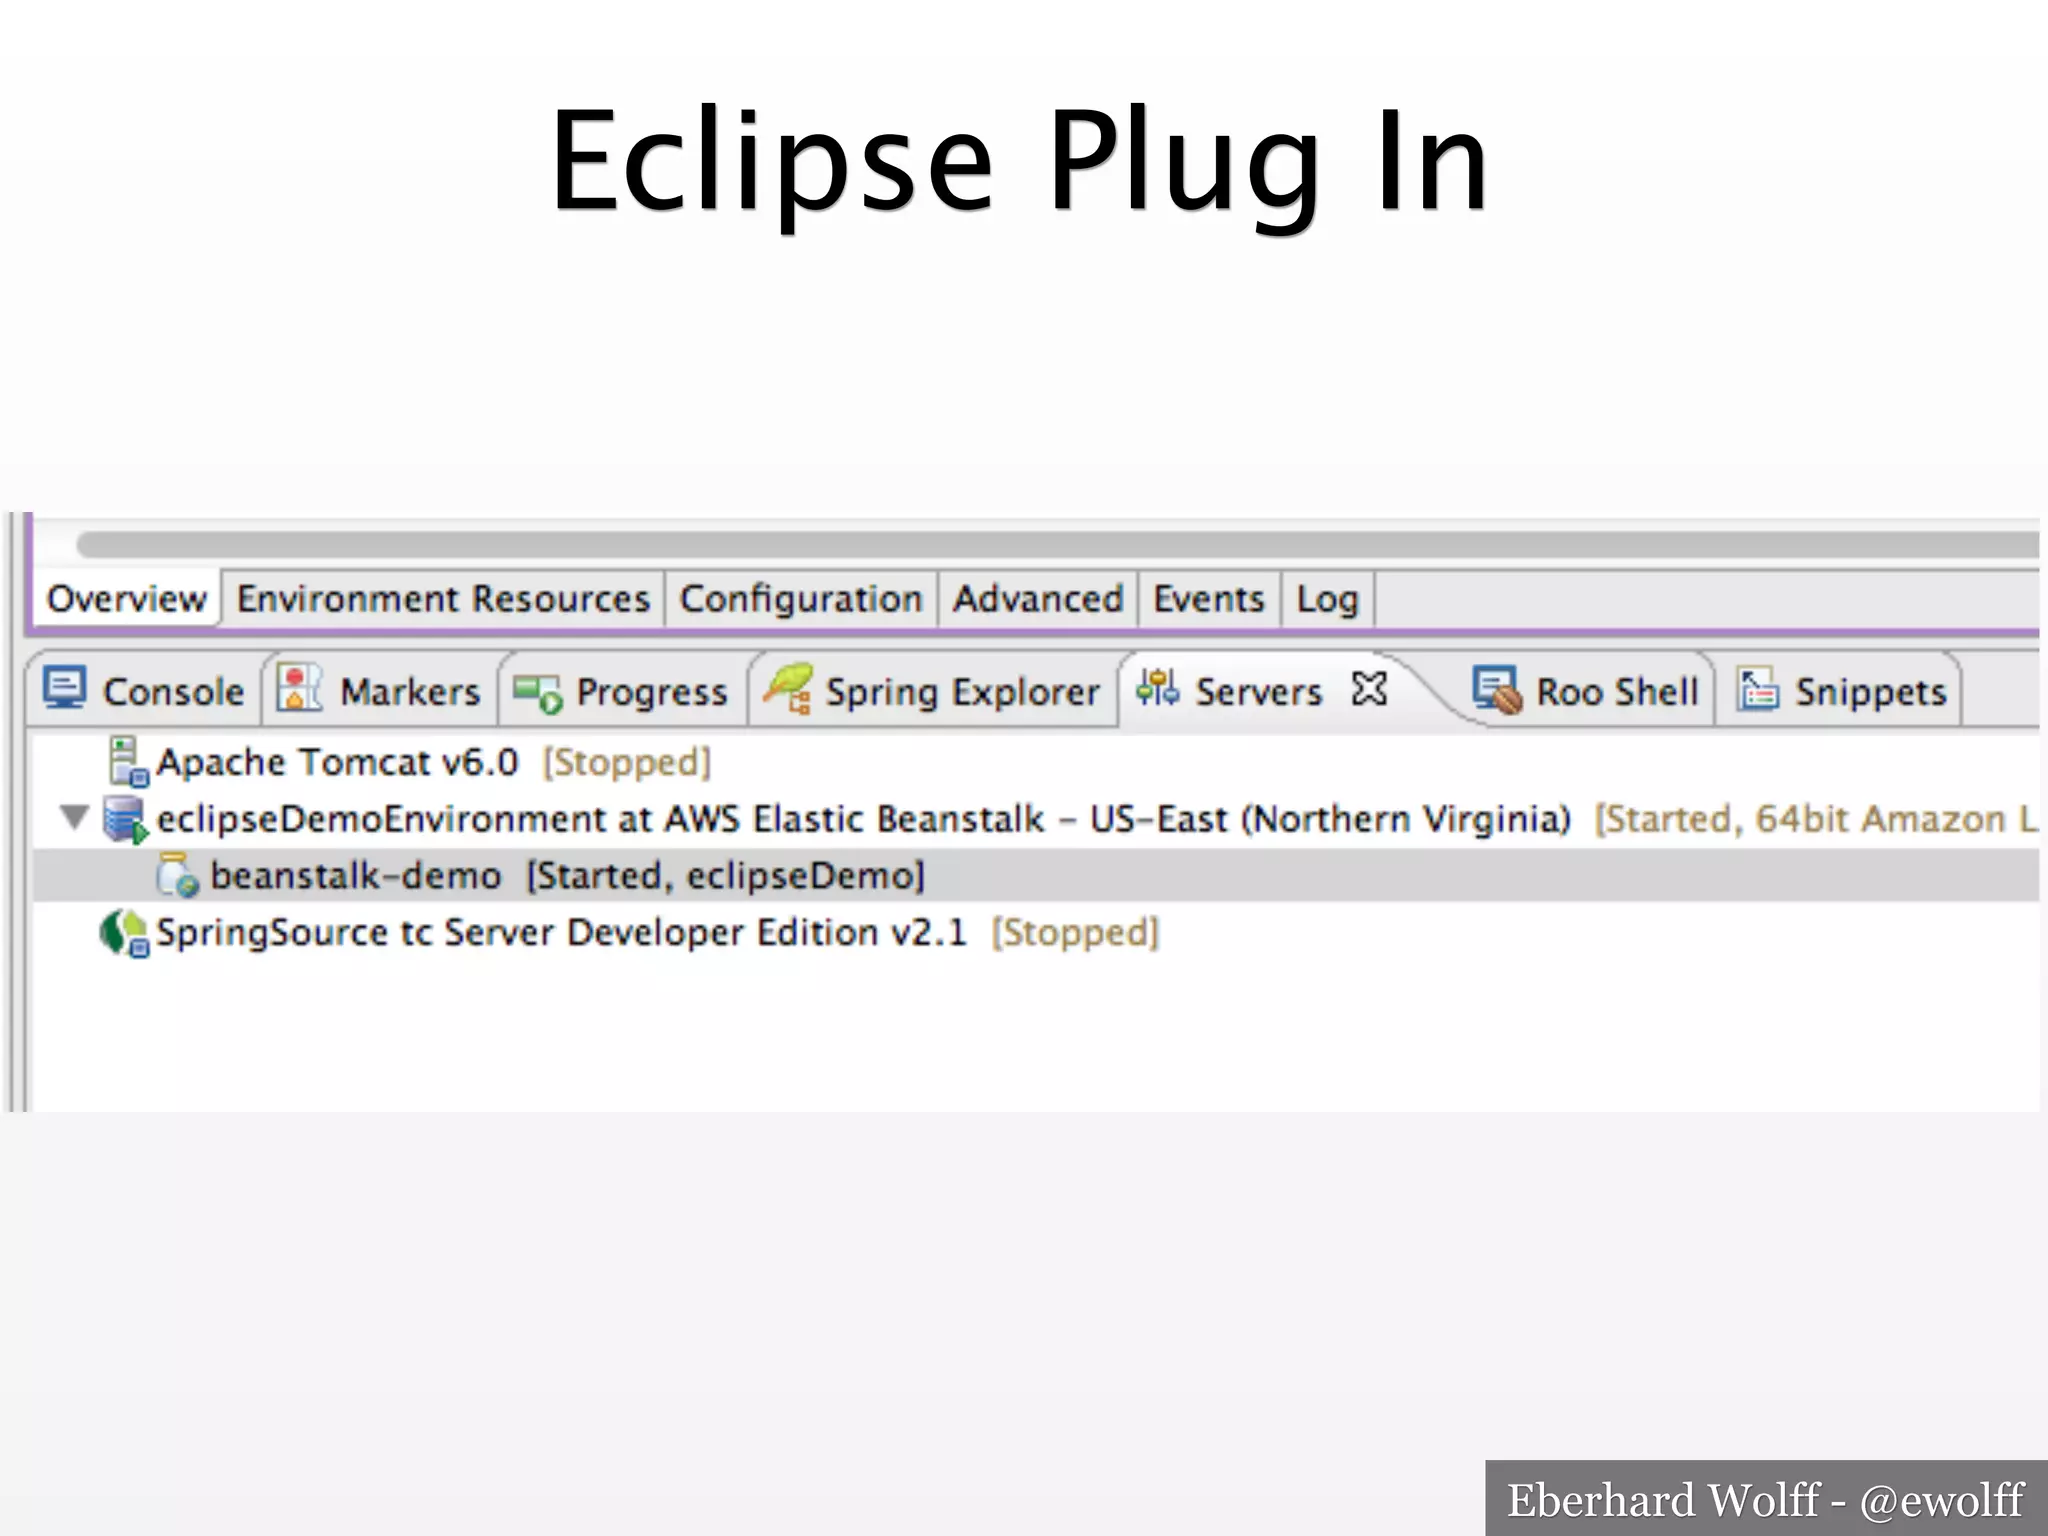The image size is (2048, 1536).
Task: Open the Spring Explorer view
Action: pos(933,691)
